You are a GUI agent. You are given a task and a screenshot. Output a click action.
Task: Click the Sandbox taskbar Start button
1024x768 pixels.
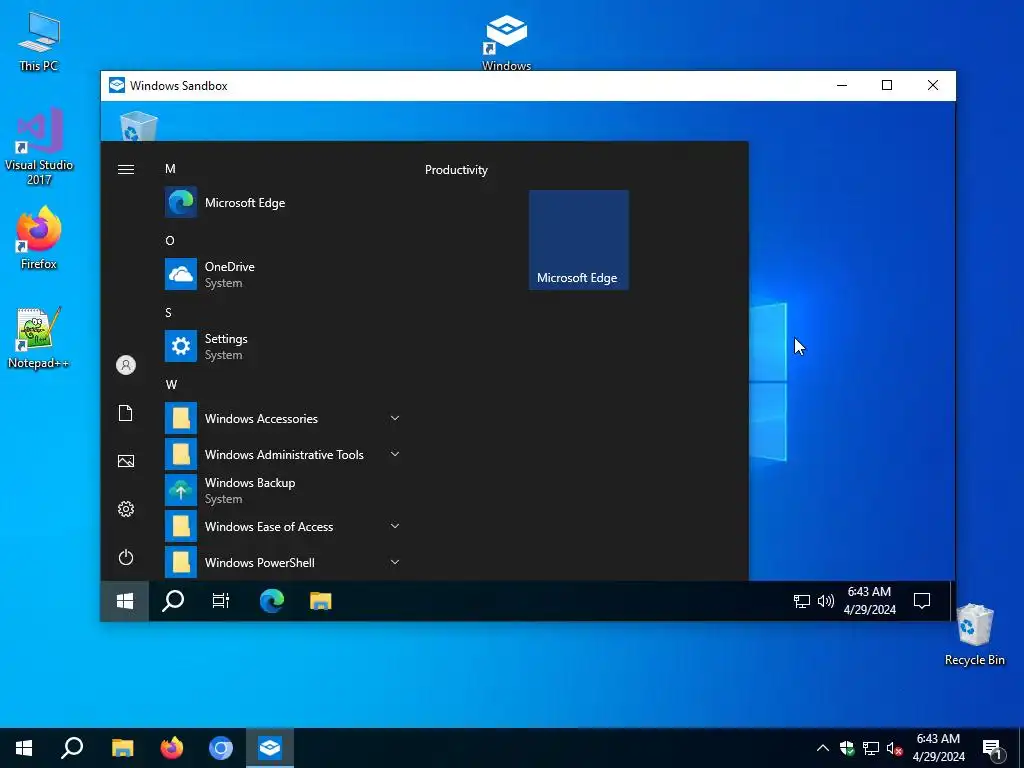125,601
